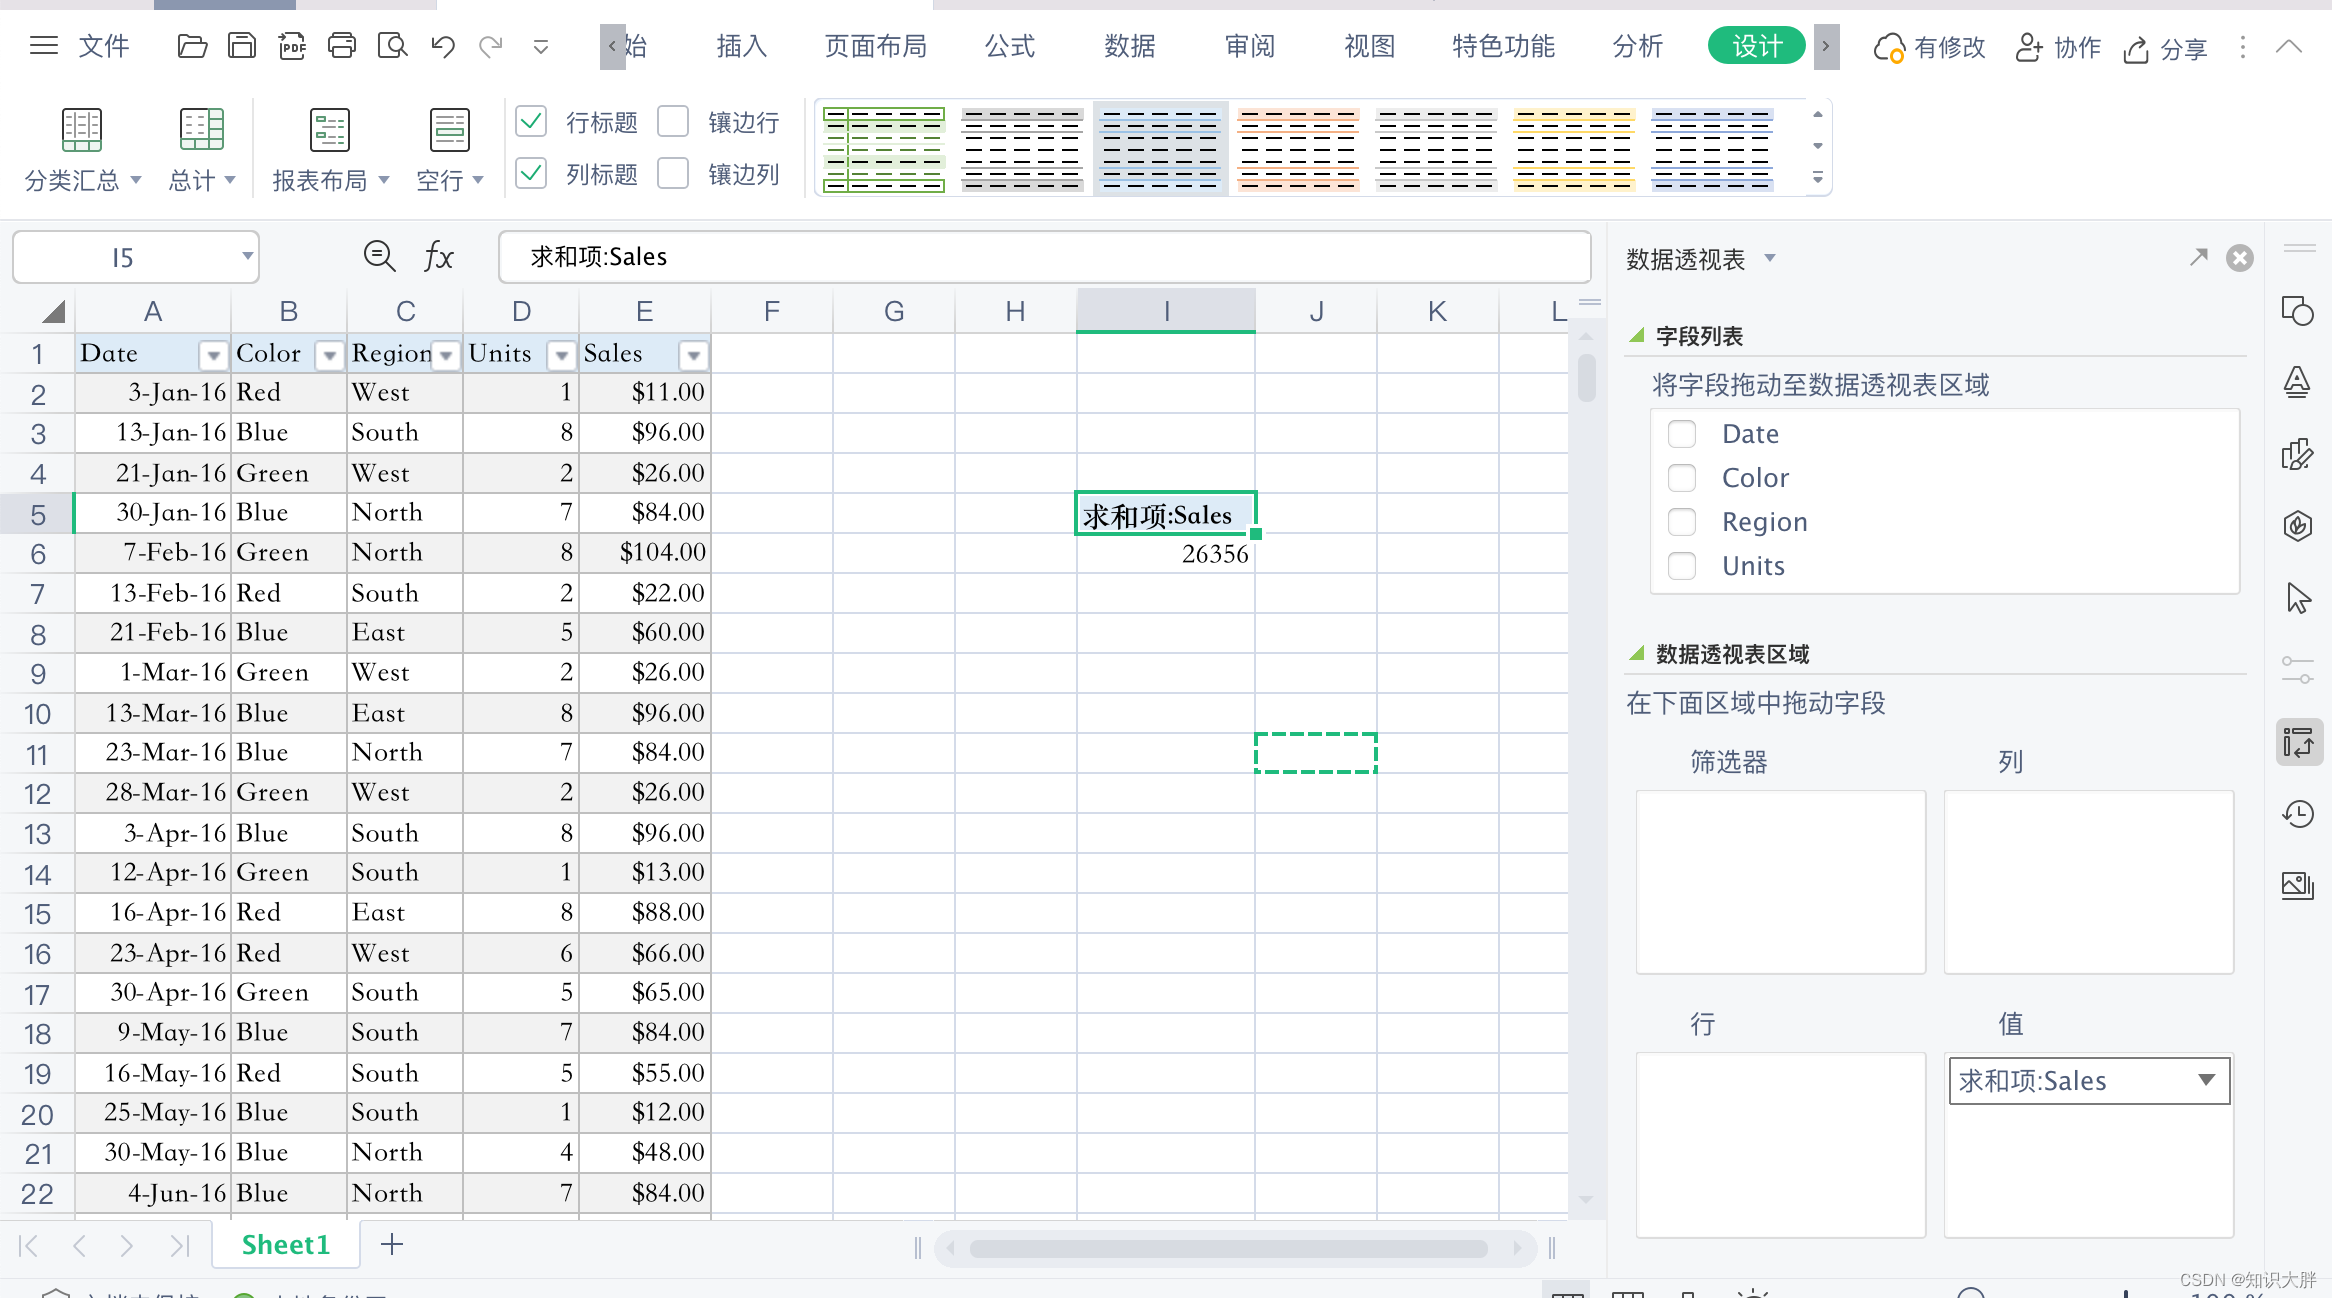The width and height of the screenshot is (2332, 1298).
Task: Click the 文件 menu
Action: (x=104, y=46)
